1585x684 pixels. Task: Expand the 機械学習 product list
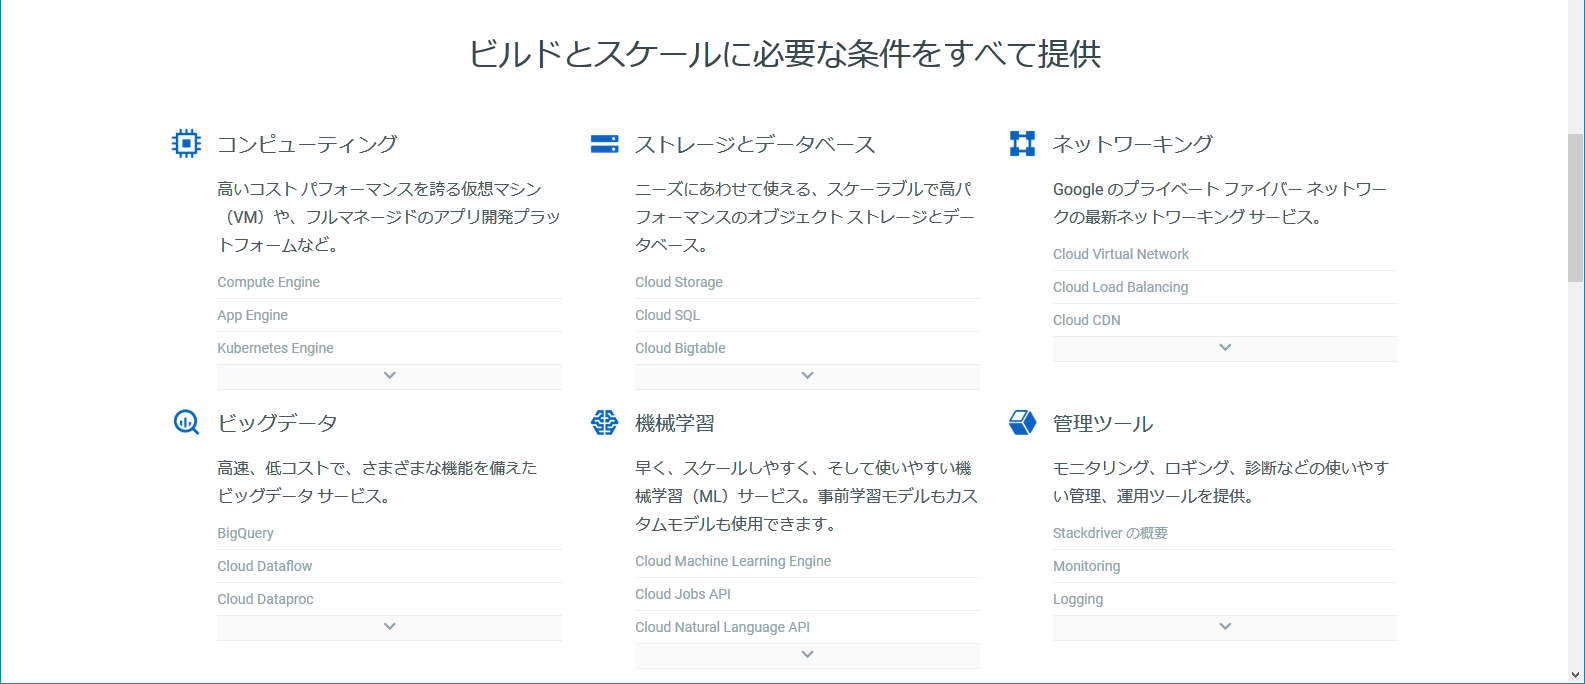807,655
